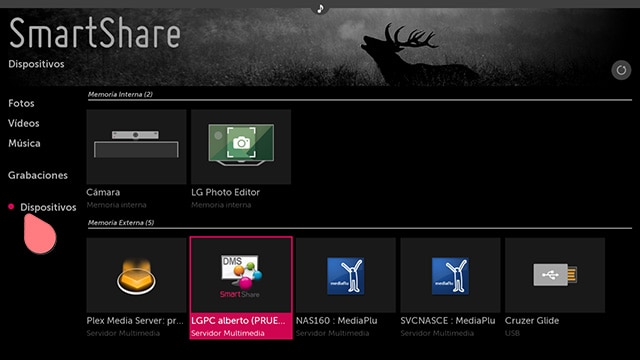Click the 'Cruzer Glide' label
Viewport: 640px width, 360px height.
[532, 321]
